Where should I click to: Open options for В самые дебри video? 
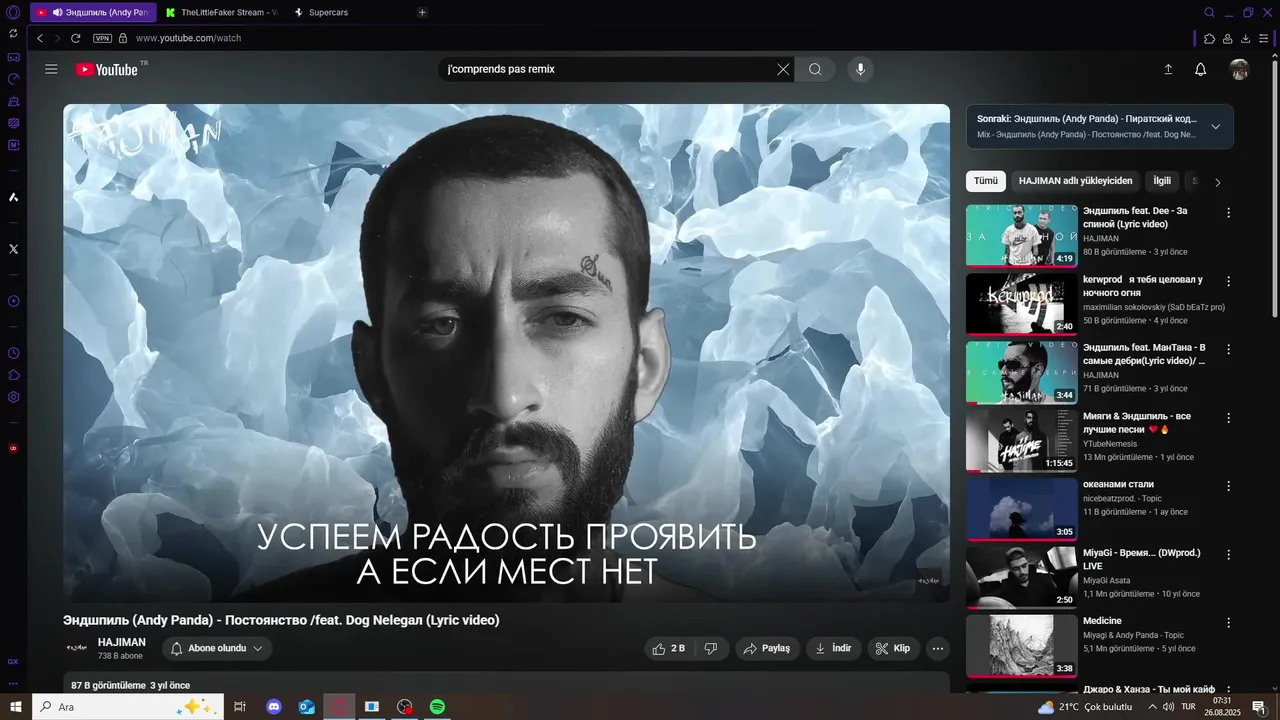(x=1228, y=349)
